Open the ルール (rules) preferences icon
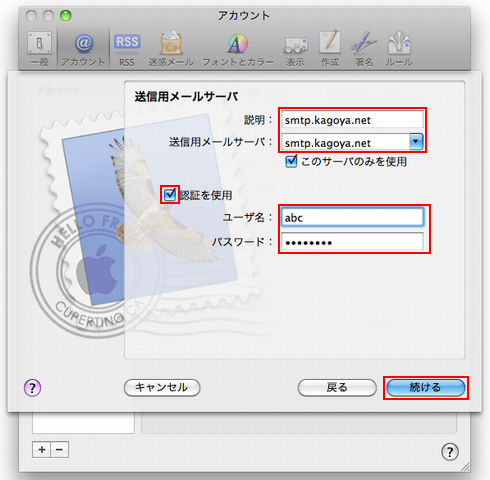 tap(399, 49)
